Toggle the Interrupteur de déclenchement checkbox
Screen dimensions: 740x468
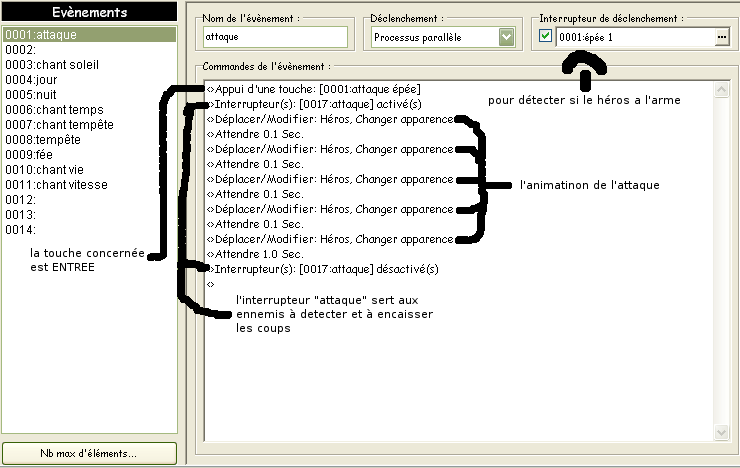[545, 36]
